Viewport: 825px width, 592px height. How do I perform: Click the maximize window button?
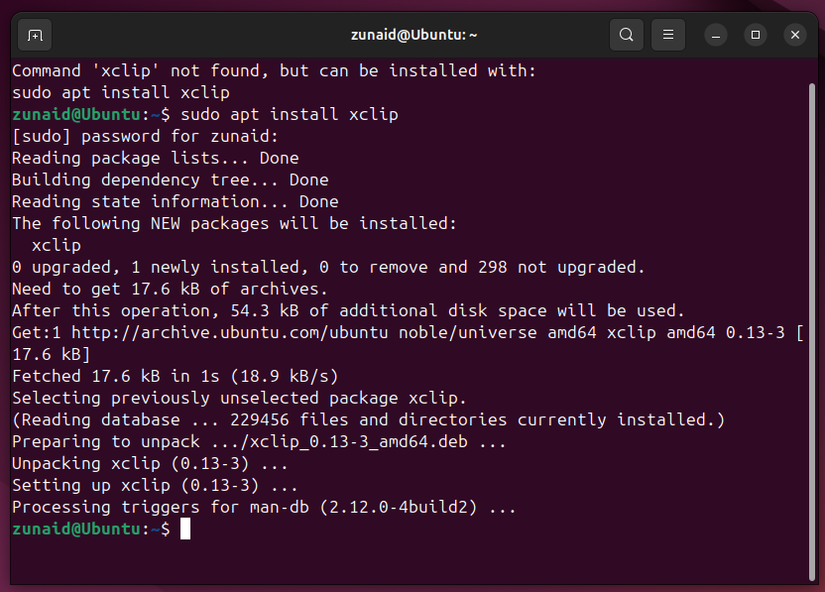coord(755,34)
